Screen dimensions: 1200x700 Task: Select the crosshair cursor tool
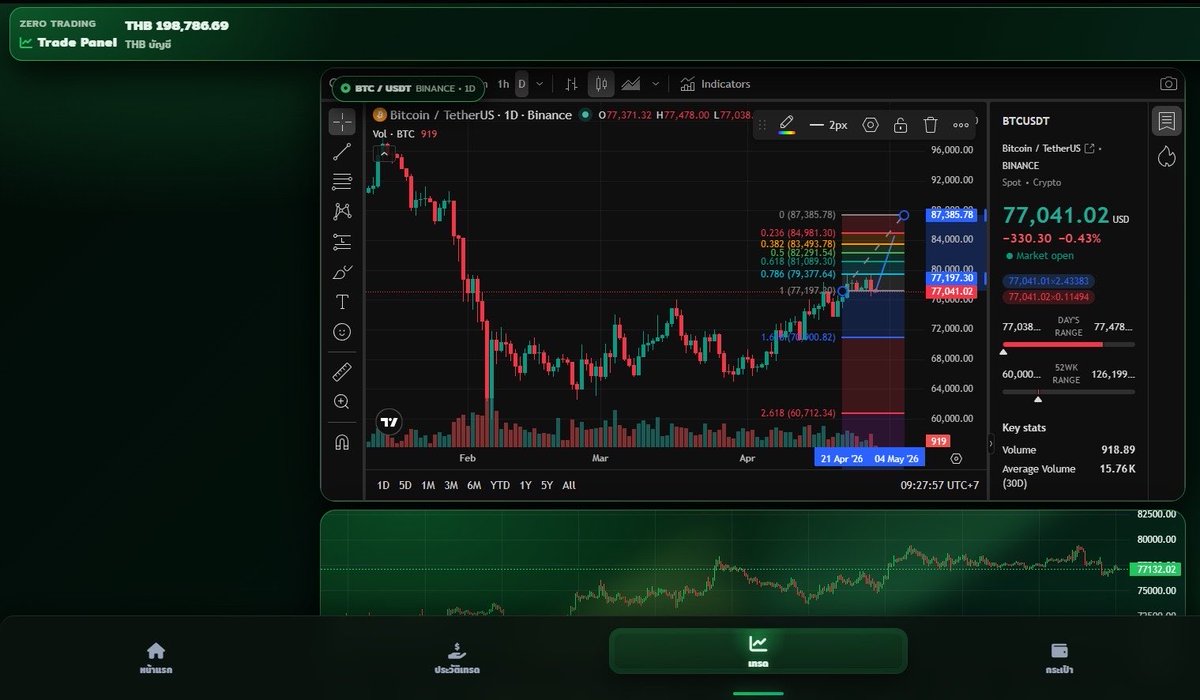click(342, 122)
